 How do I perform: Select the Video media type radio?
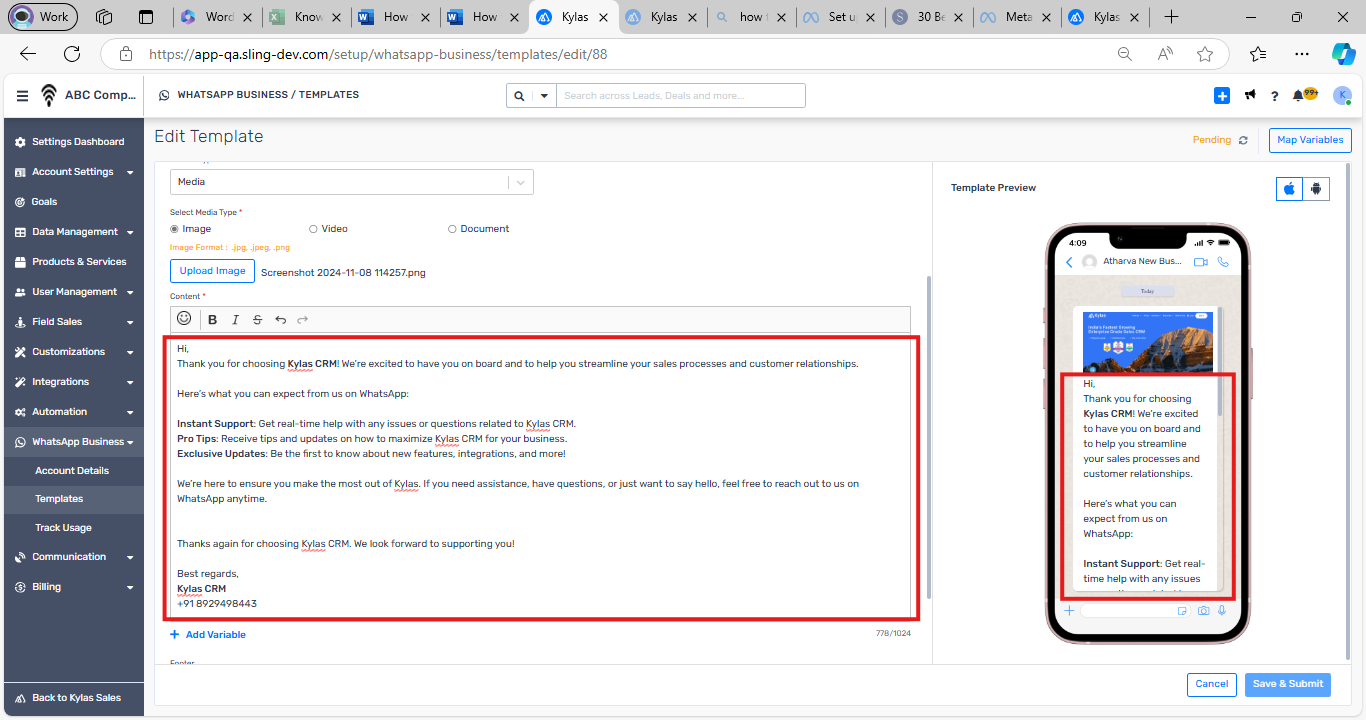[313, 229]
